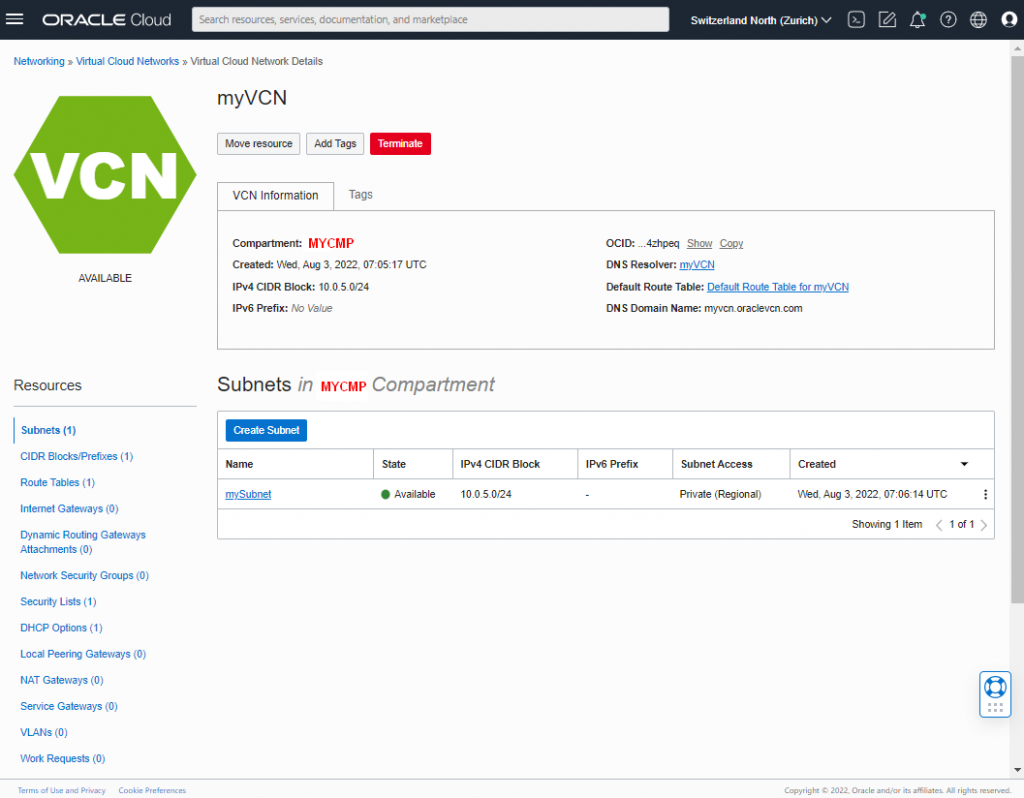Open Network Security Groups (0) resource
The image size is (1024, 798).
[84, 575]
